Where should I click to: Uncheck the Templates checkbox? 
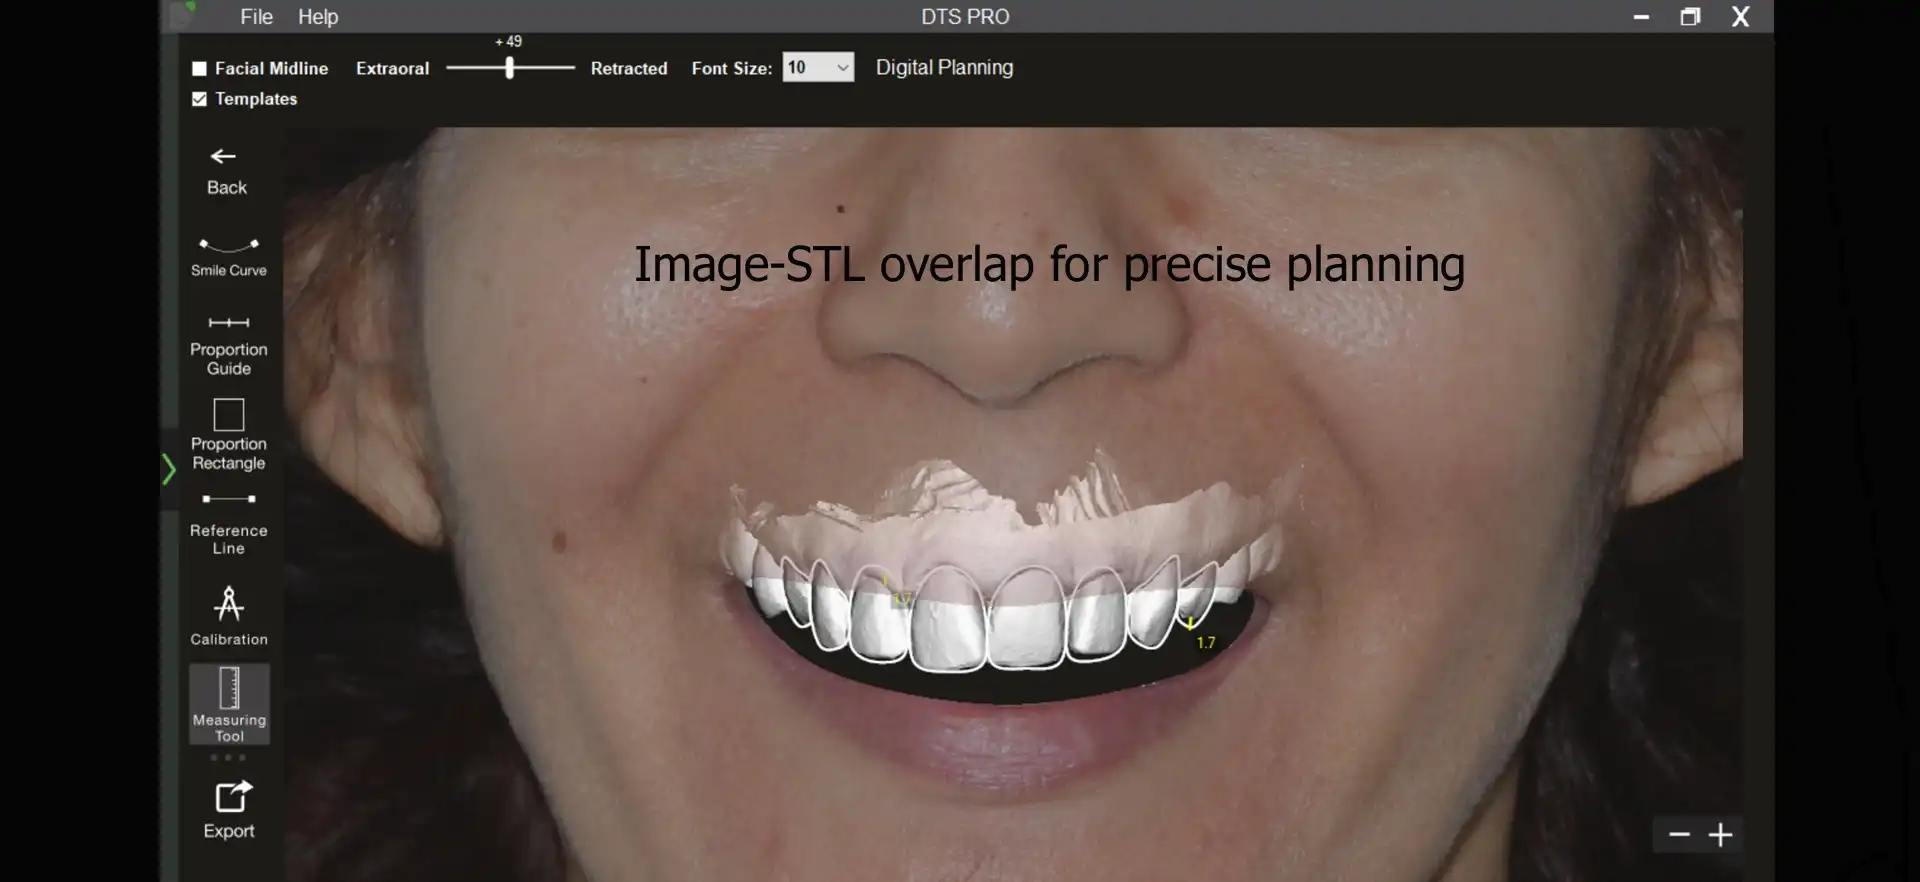(199, 99)
